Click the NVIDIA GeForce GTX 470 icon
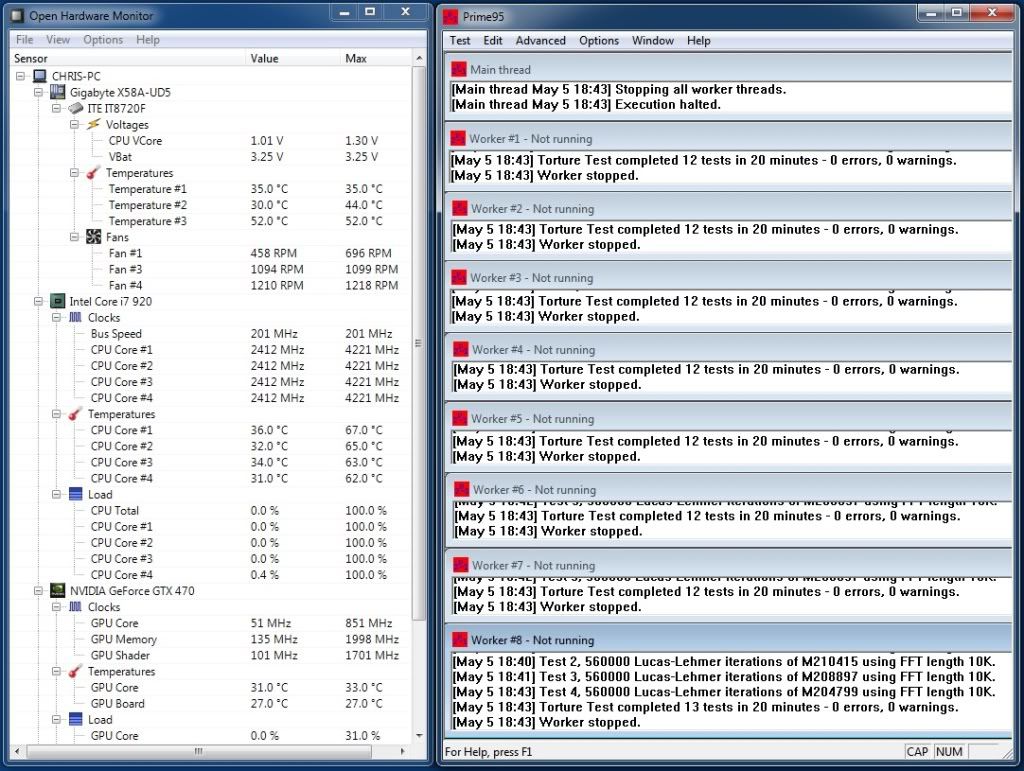This screenshot has height=771, width=1024. [x=58, y=591]
